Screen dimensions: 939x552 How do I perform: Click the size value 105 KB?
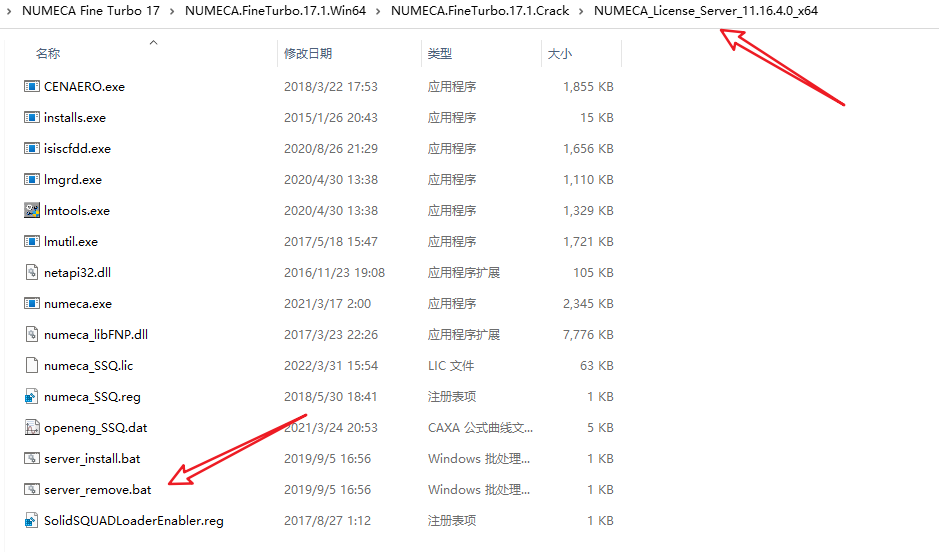point(593,273)
